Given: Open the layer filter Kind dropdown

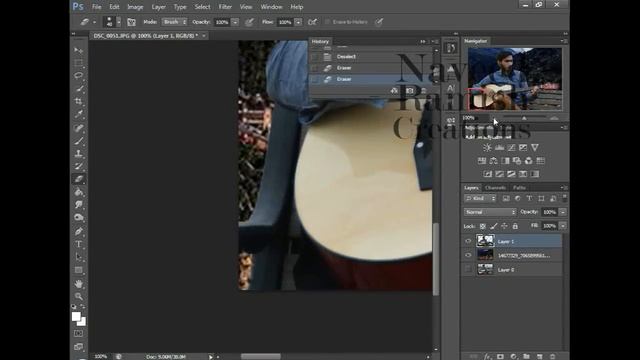Looking at the screenshot, I should click(x=480, y=198).
